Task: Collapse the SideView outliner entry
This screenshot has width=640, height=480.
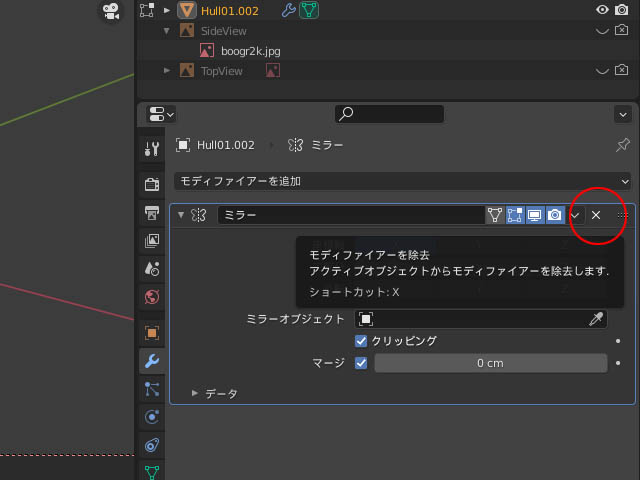Action: pyautogui.click(x=167, y=31)
